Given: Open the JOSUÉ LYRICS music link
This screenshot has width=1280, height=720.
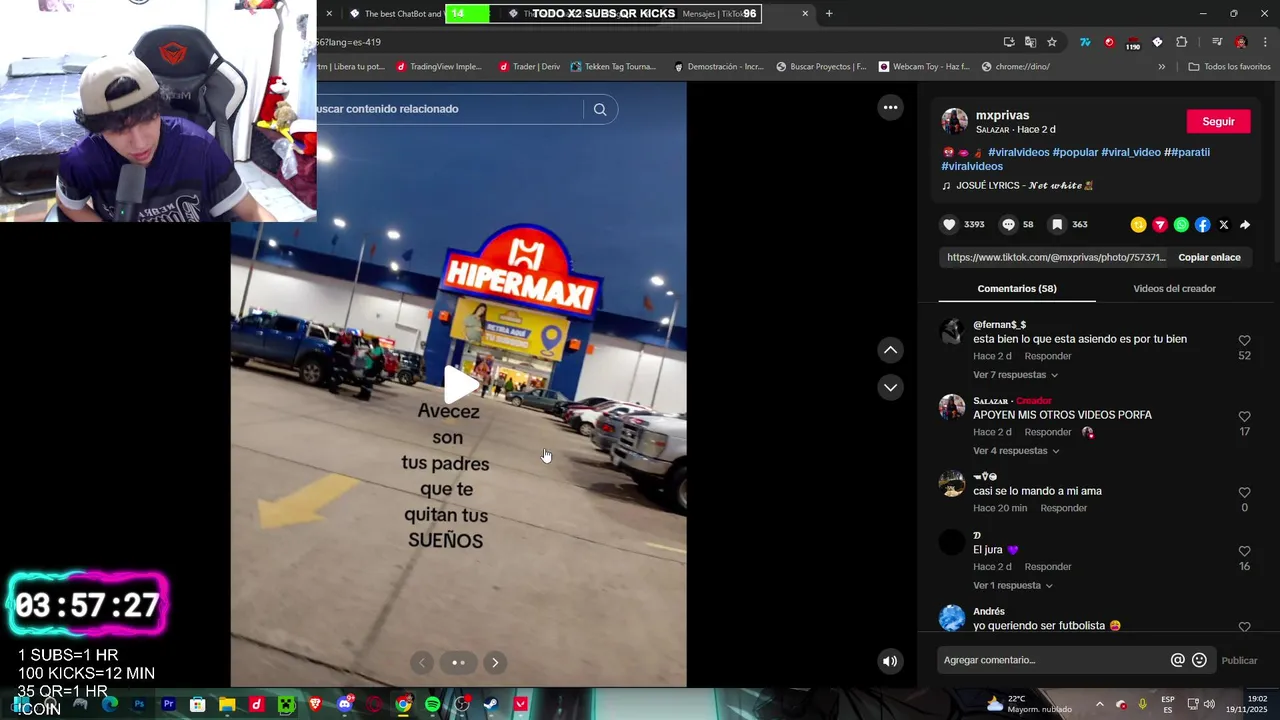Looking at the screenshot, I should pyautogui.click(x=1017, y=186).
